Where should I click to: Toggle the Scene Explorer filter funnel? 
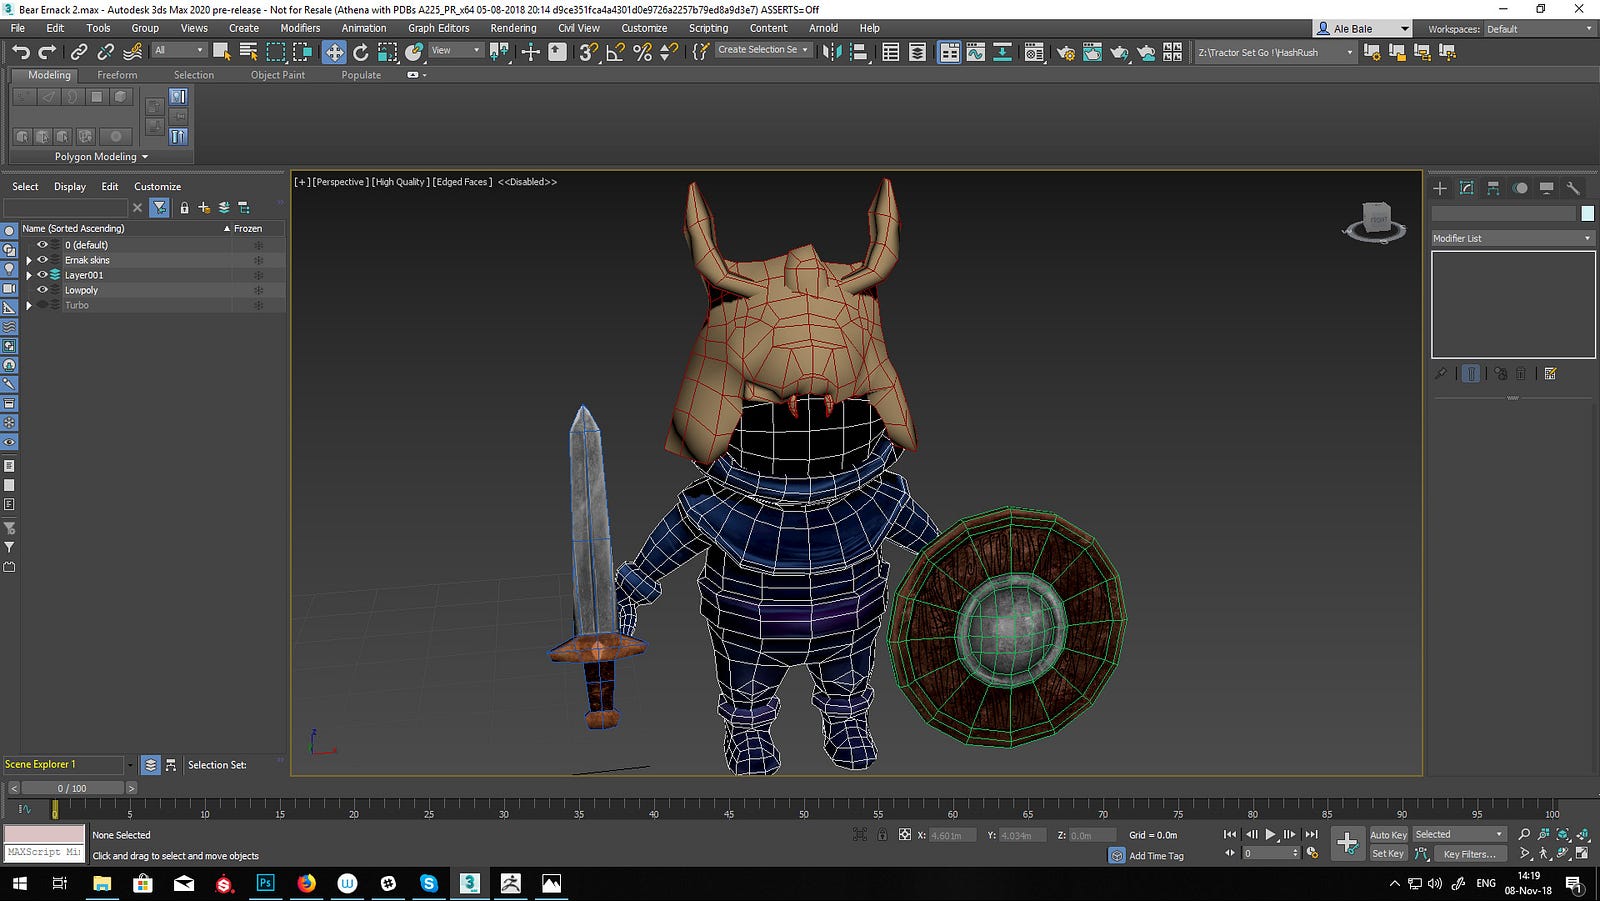pos(159,208)
